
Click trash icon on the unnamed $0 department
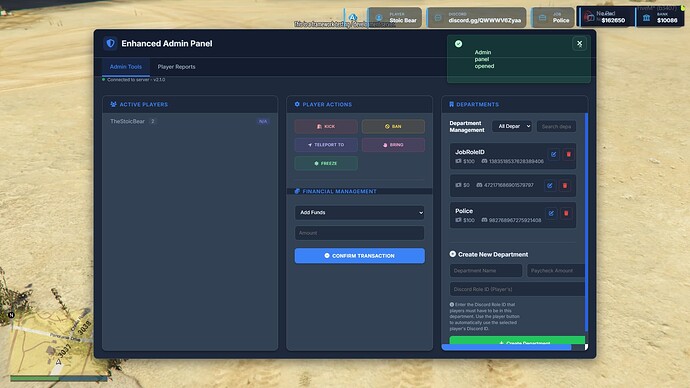565,185
